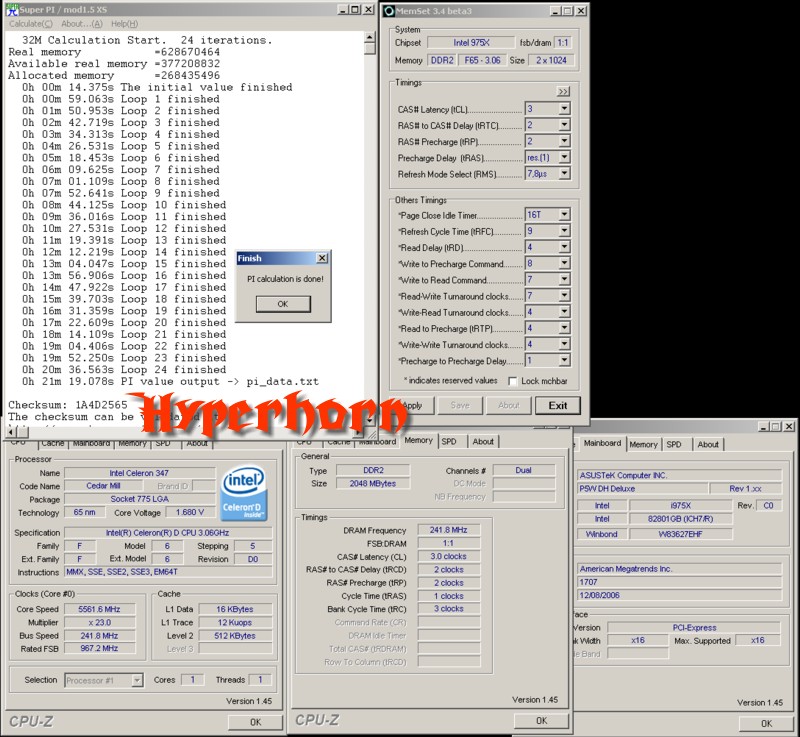
Task: Click the Rated FSB 967.2 MHz field
Action: pyautogui.click(x=99, y=649)
